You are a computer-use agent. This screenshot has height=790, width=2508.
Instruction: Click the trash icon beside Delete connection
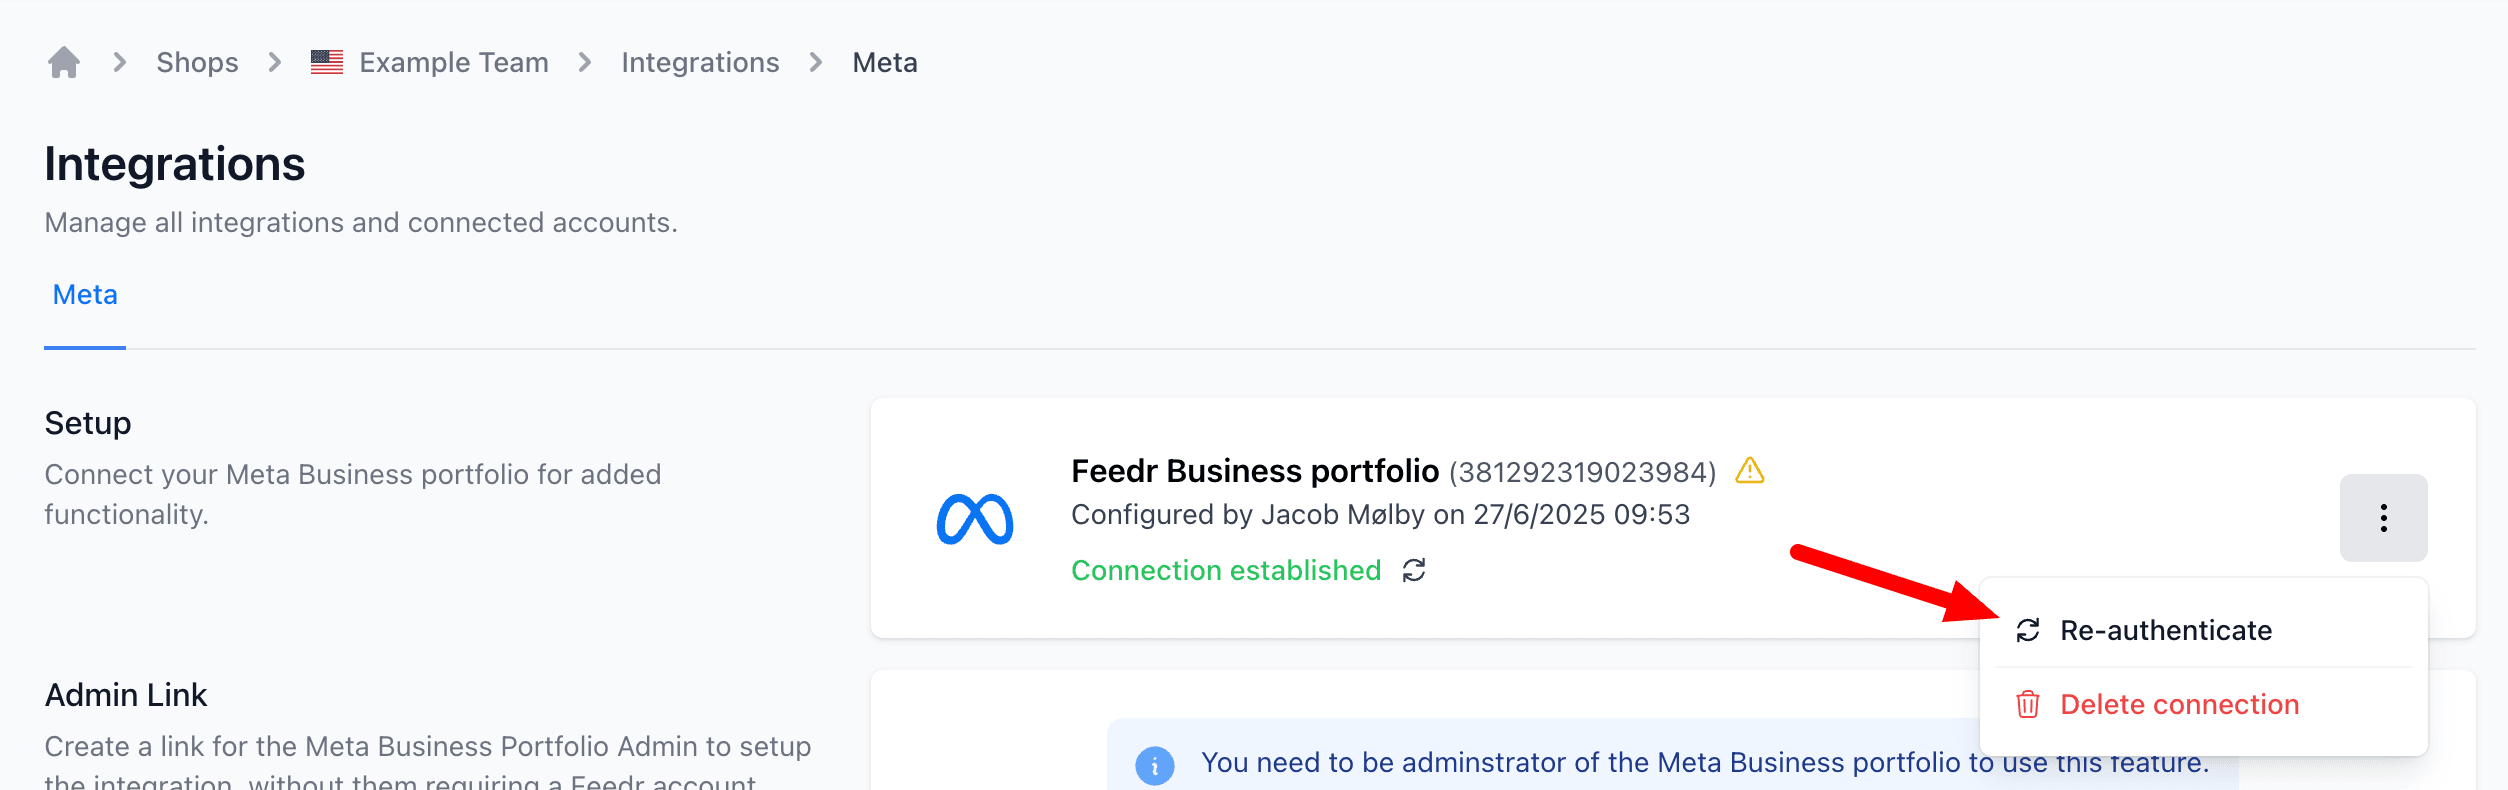point(2026,705)
